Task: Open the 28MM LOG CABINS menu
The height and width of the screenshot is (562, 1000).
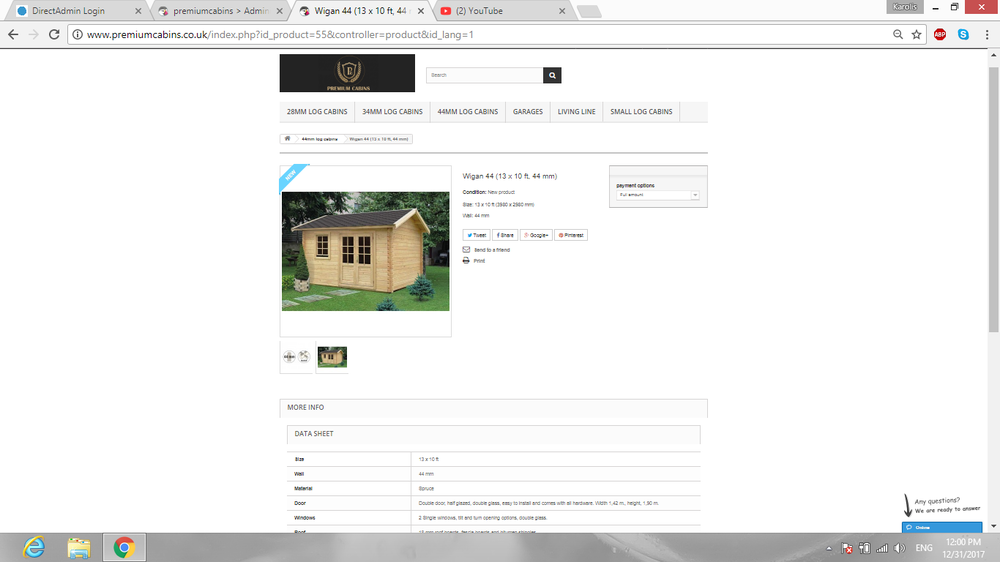Action: (317, 112)
